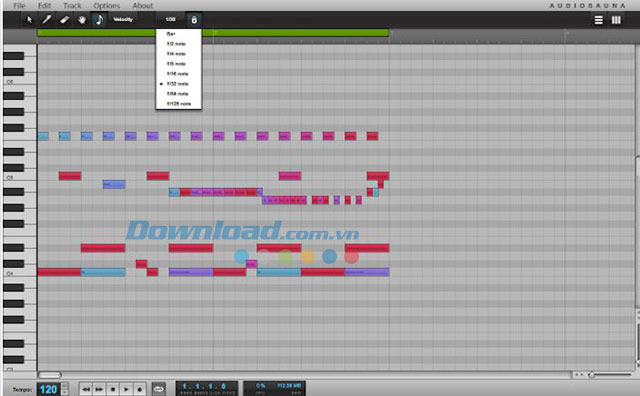Switch to the list view icon
This screenshot has height=396, width=640.
(x=598, y=20)
